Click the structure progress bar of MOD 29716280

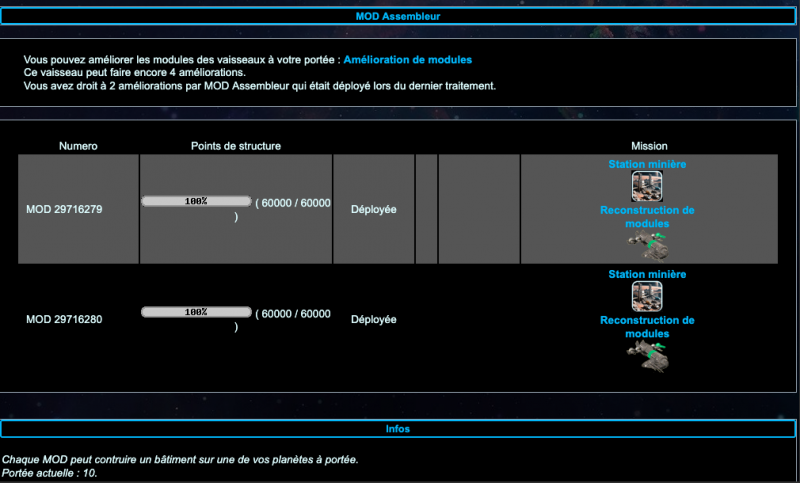[196, 312]
